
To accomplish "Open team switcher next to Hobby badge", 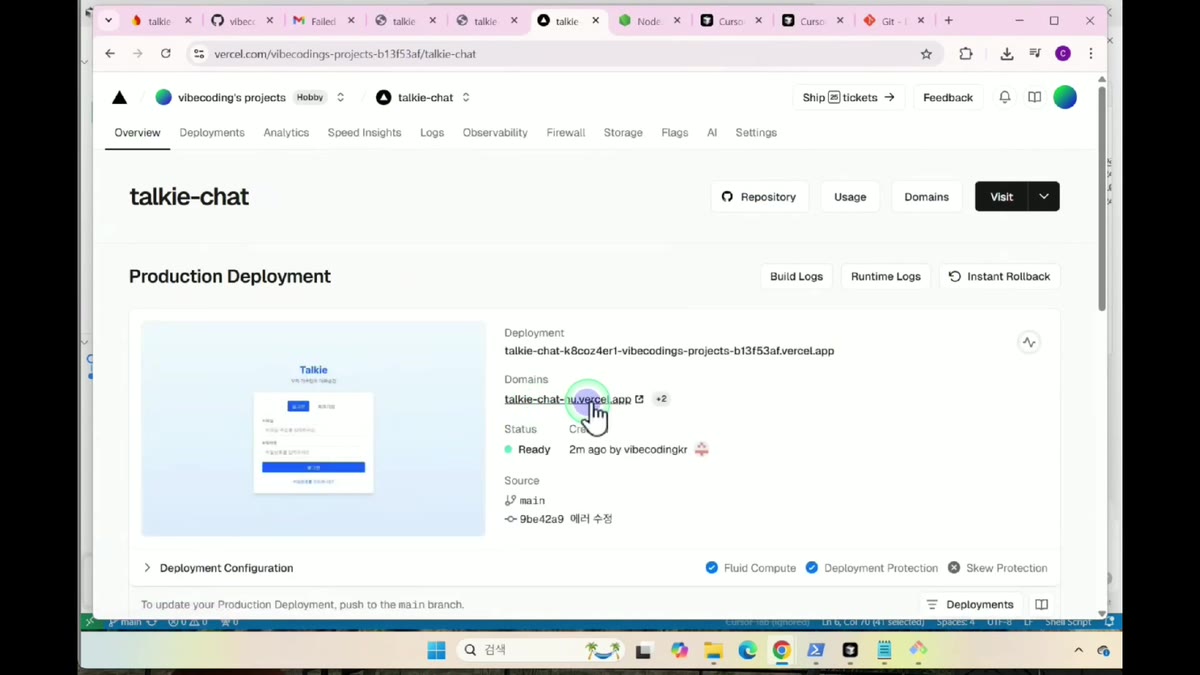I will point(340,97).
